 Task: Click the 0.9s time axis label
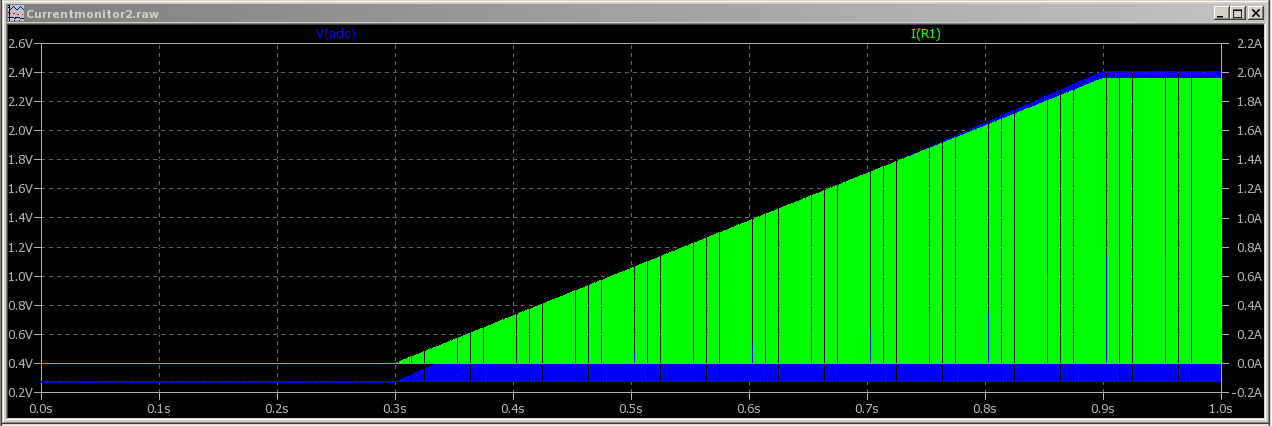point(1103,408)
